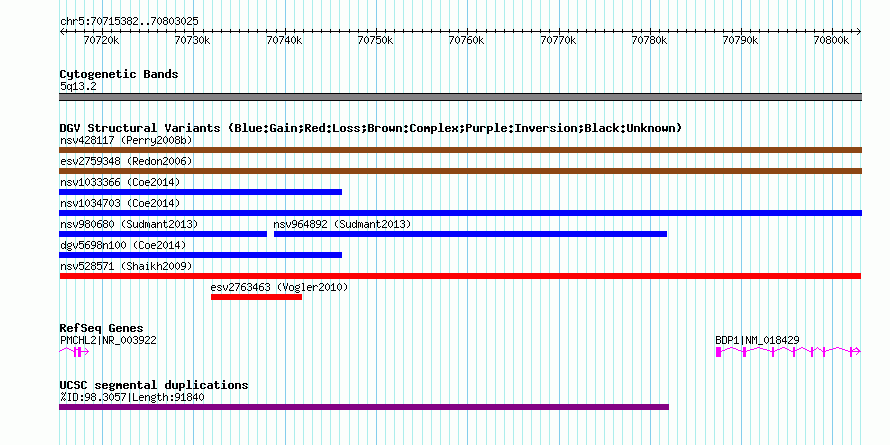This screenshot has height=445, width=890.
Task: Click ruler tick 70780k
Action: (650, 40)
